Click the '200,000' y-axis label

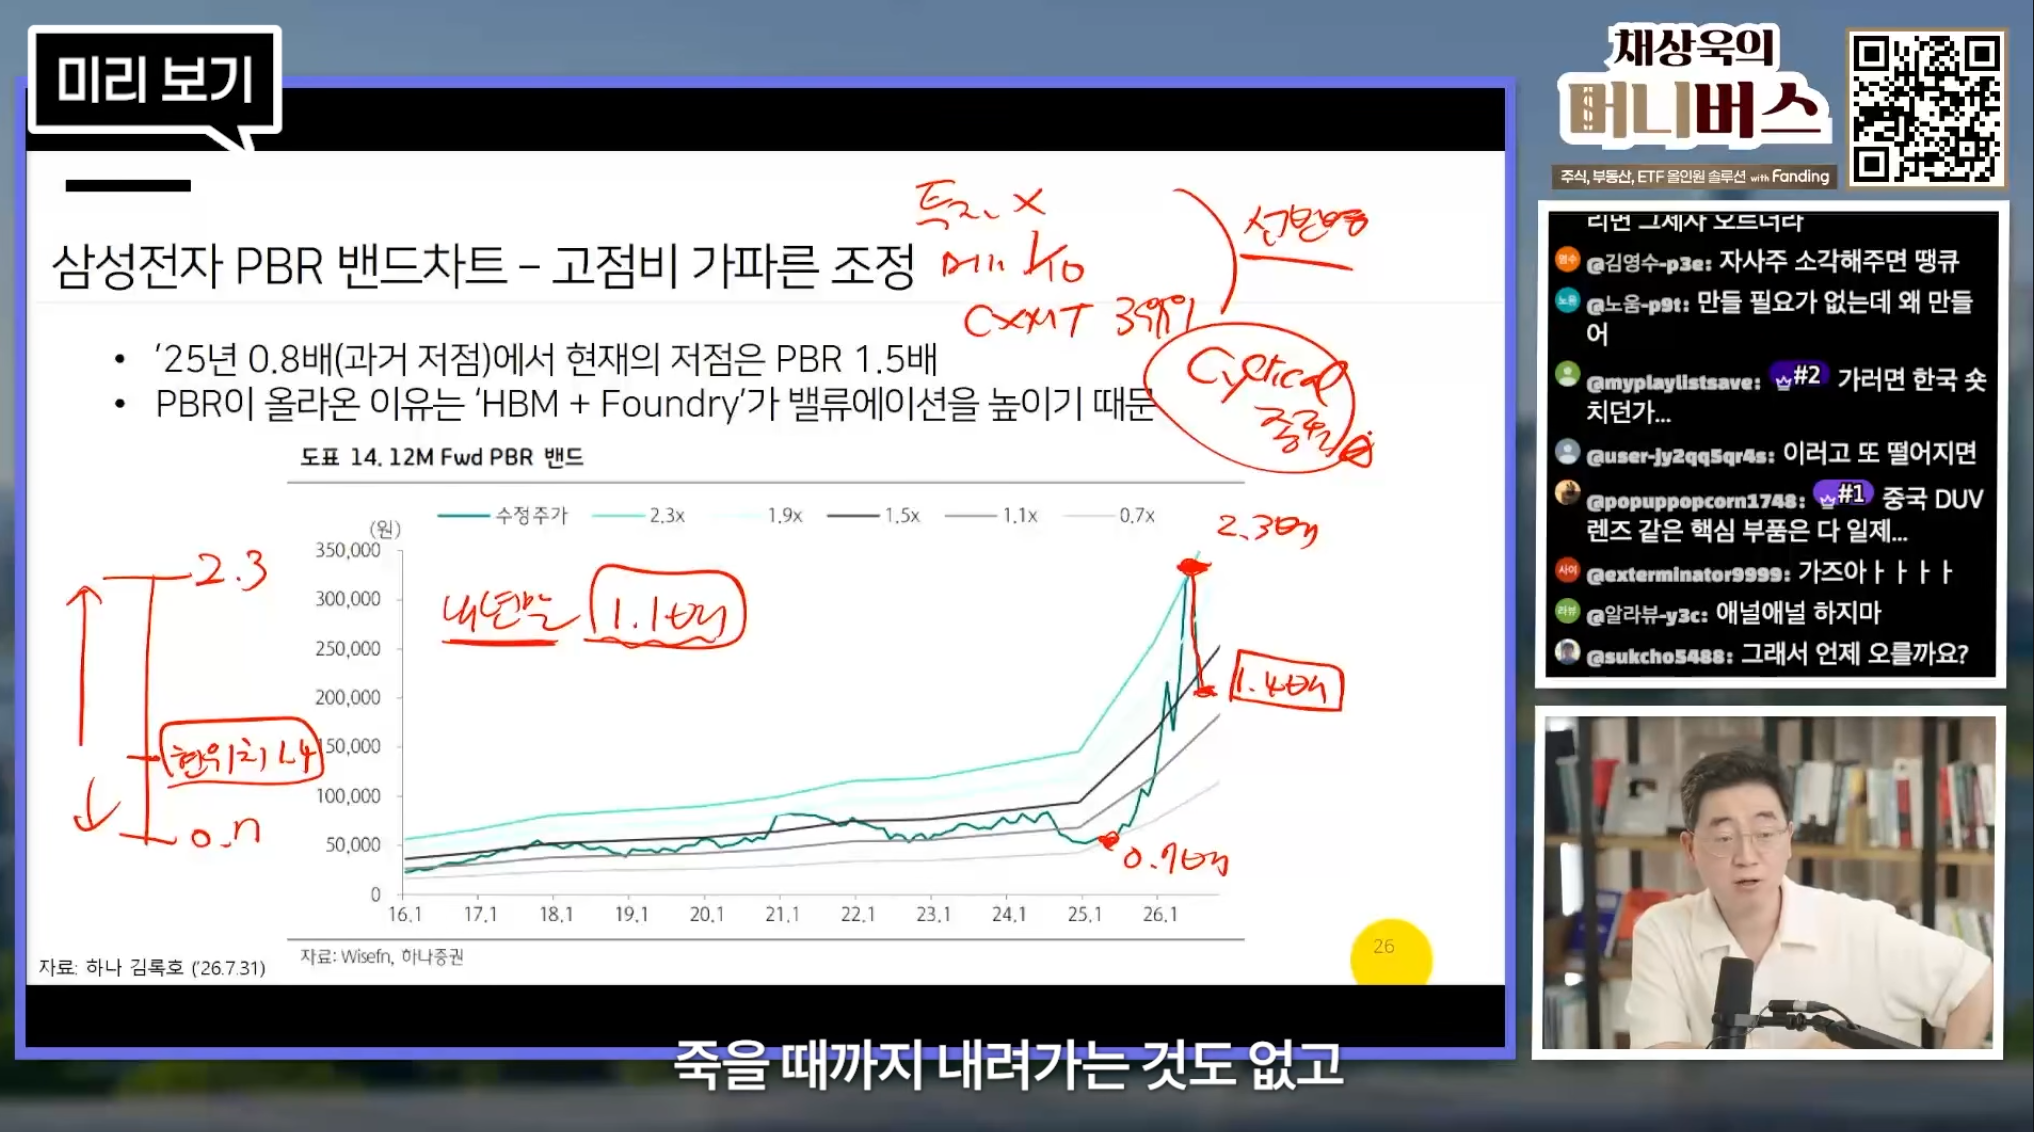[x=348, y=698]
